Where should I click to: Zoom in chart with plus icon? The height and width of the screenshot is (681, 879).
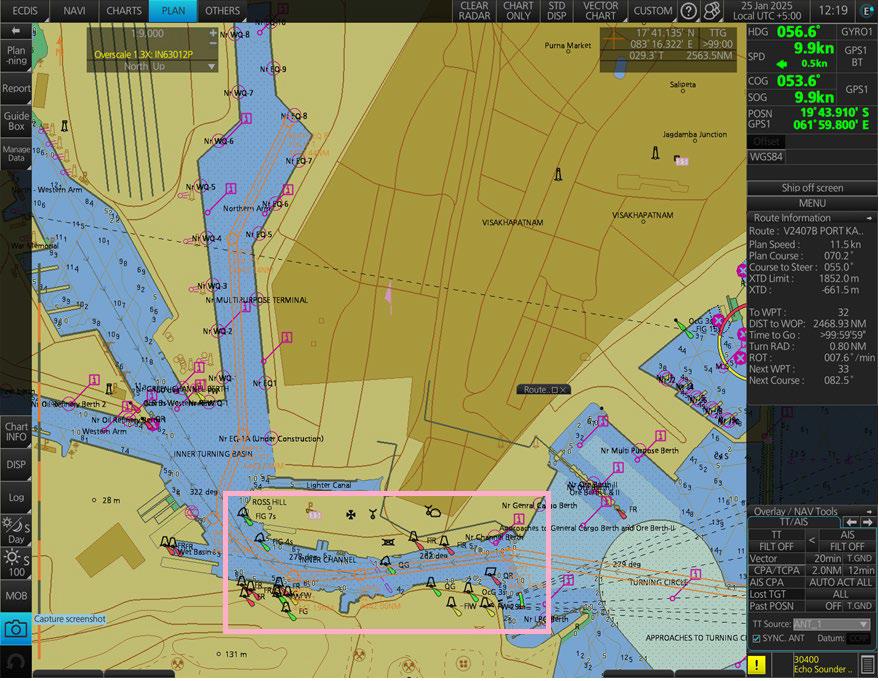(213, 33)
